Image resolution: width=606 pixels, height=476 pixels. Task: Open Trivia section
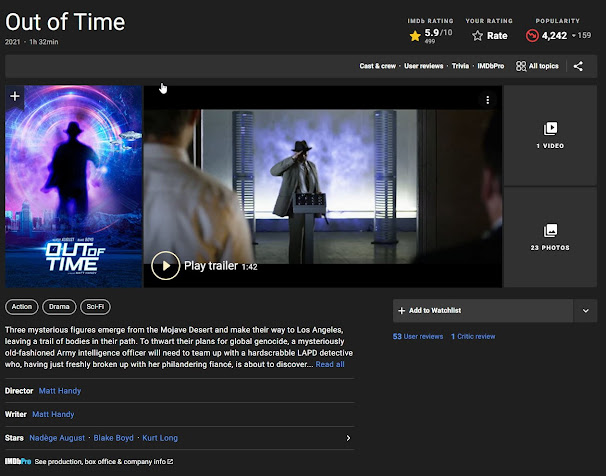460,66
